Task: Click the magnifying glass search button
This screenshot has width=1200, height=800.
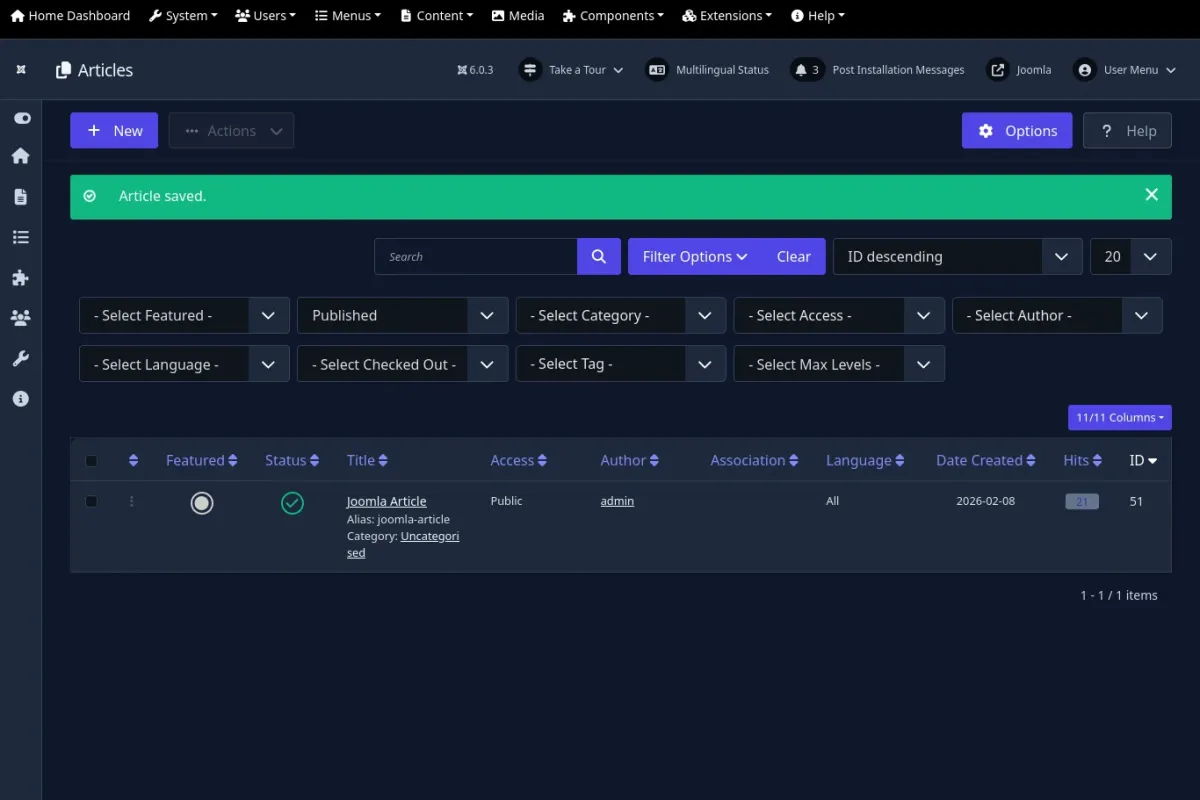Action: tap(598, 257)
